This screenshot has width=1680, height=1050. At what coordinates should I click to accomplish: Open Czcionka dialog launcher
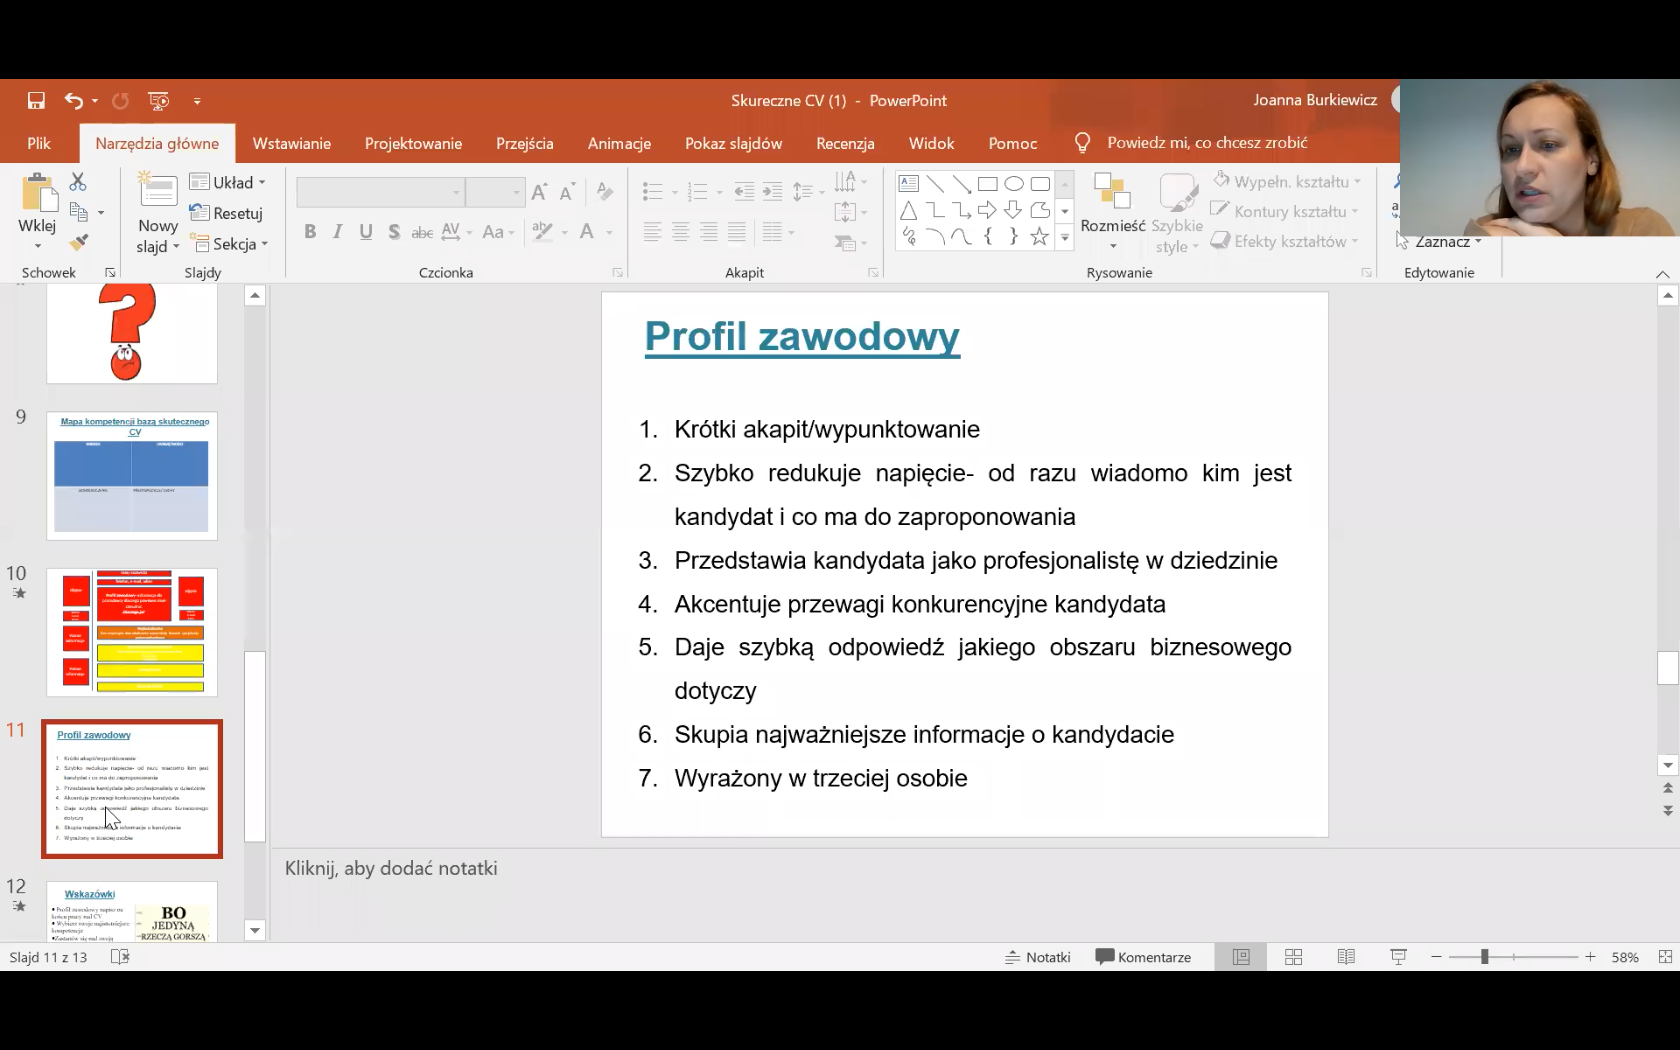[x=617, y=273]
